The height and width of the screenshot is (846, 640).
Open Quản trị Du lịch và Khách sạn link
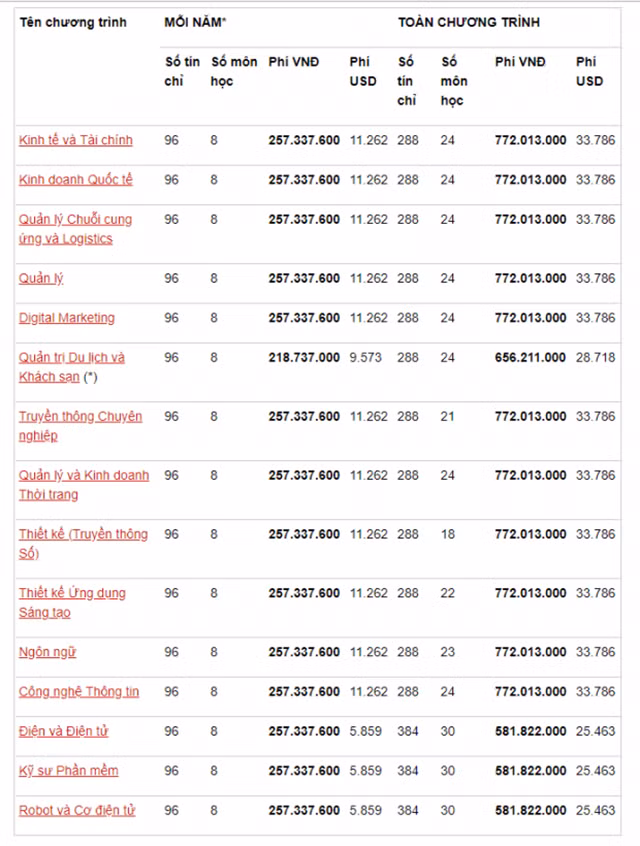point(72,367)
